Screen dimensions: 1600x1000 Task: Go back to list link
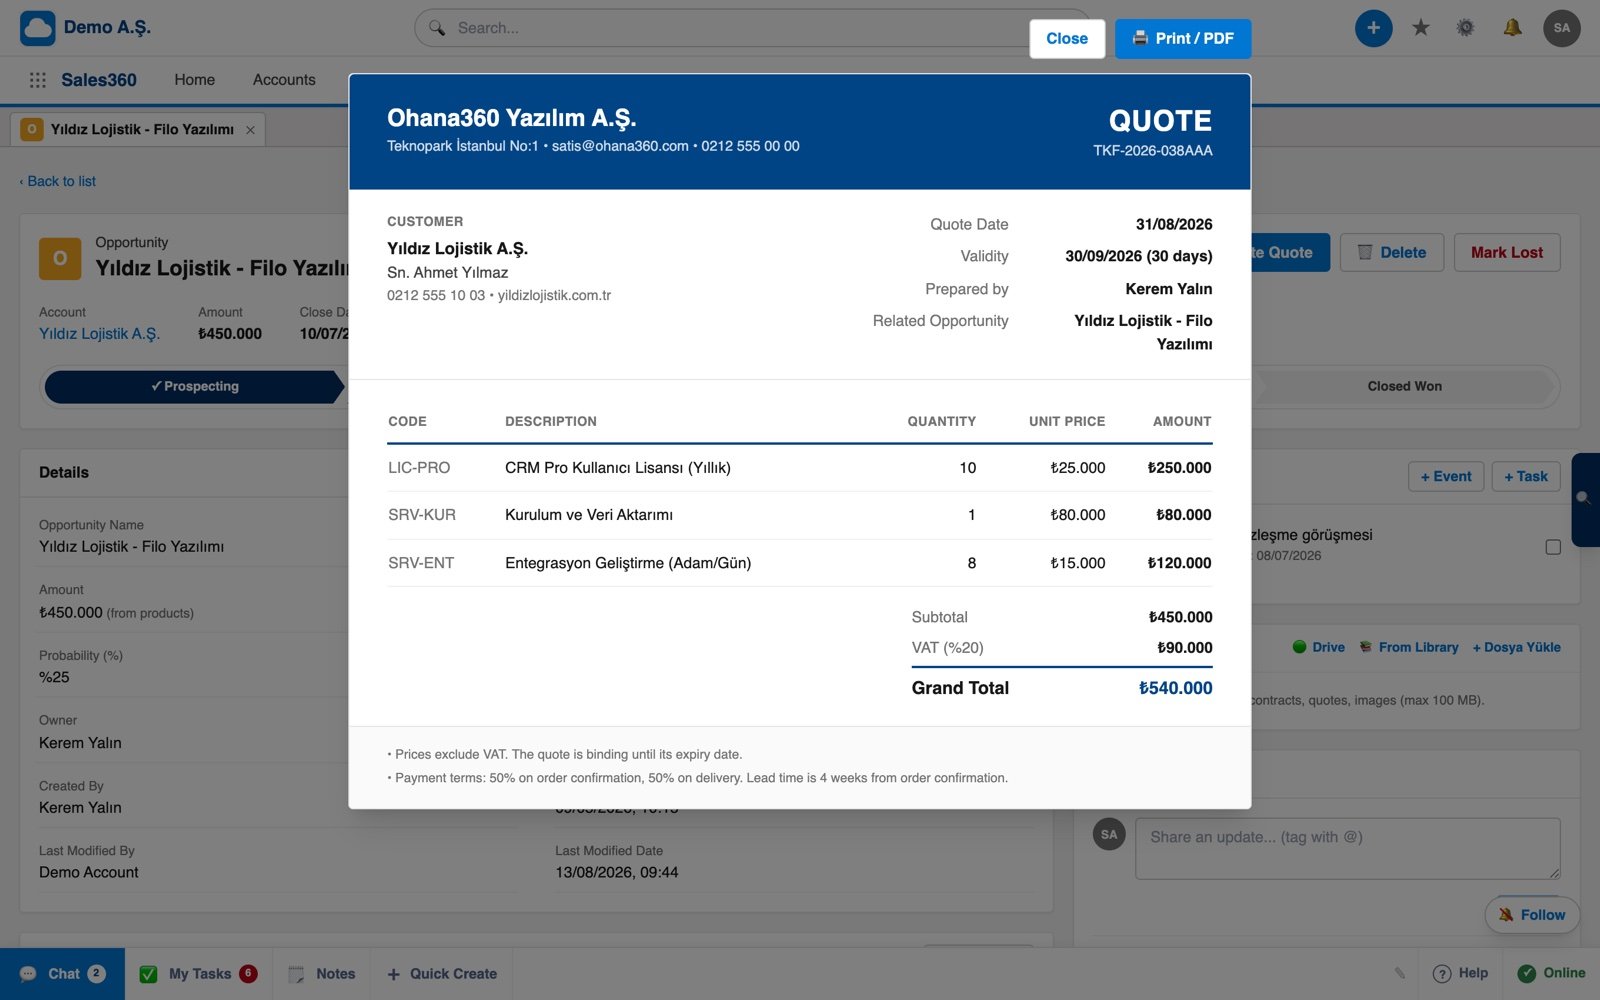pos(58,181)
